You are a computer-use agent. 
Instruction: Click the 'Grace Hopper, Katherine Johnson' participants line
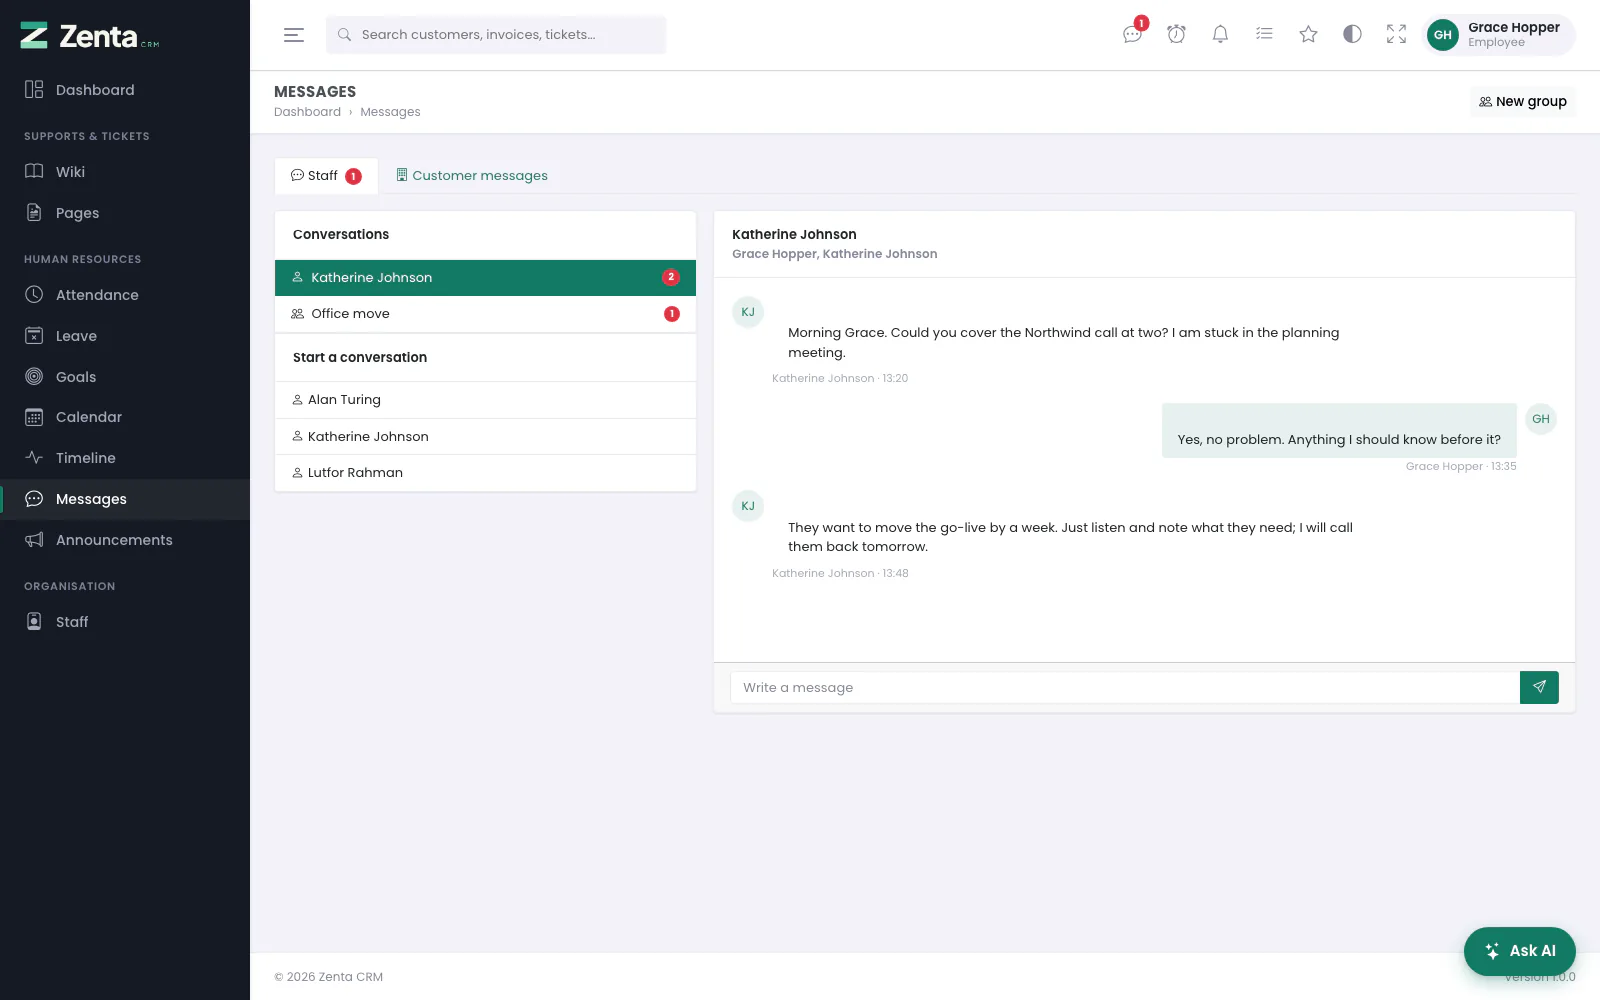pyautogui.click(x=835, y=254)
